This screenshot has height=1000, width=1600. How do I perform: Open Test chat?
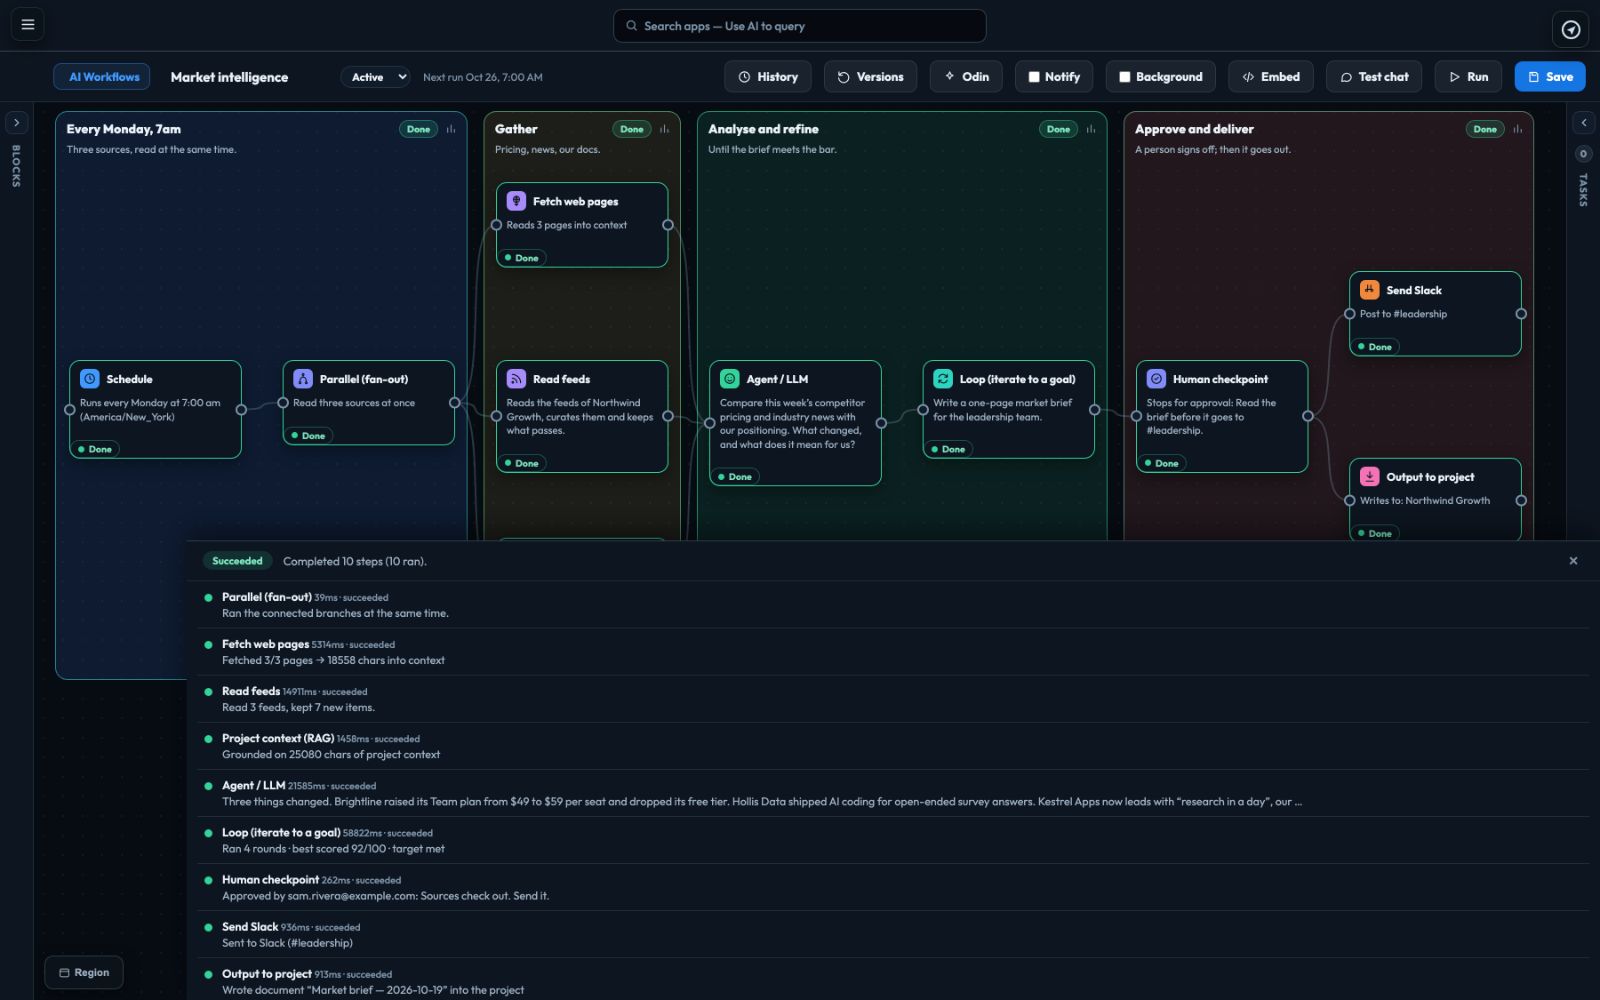tap(1374, 77)
